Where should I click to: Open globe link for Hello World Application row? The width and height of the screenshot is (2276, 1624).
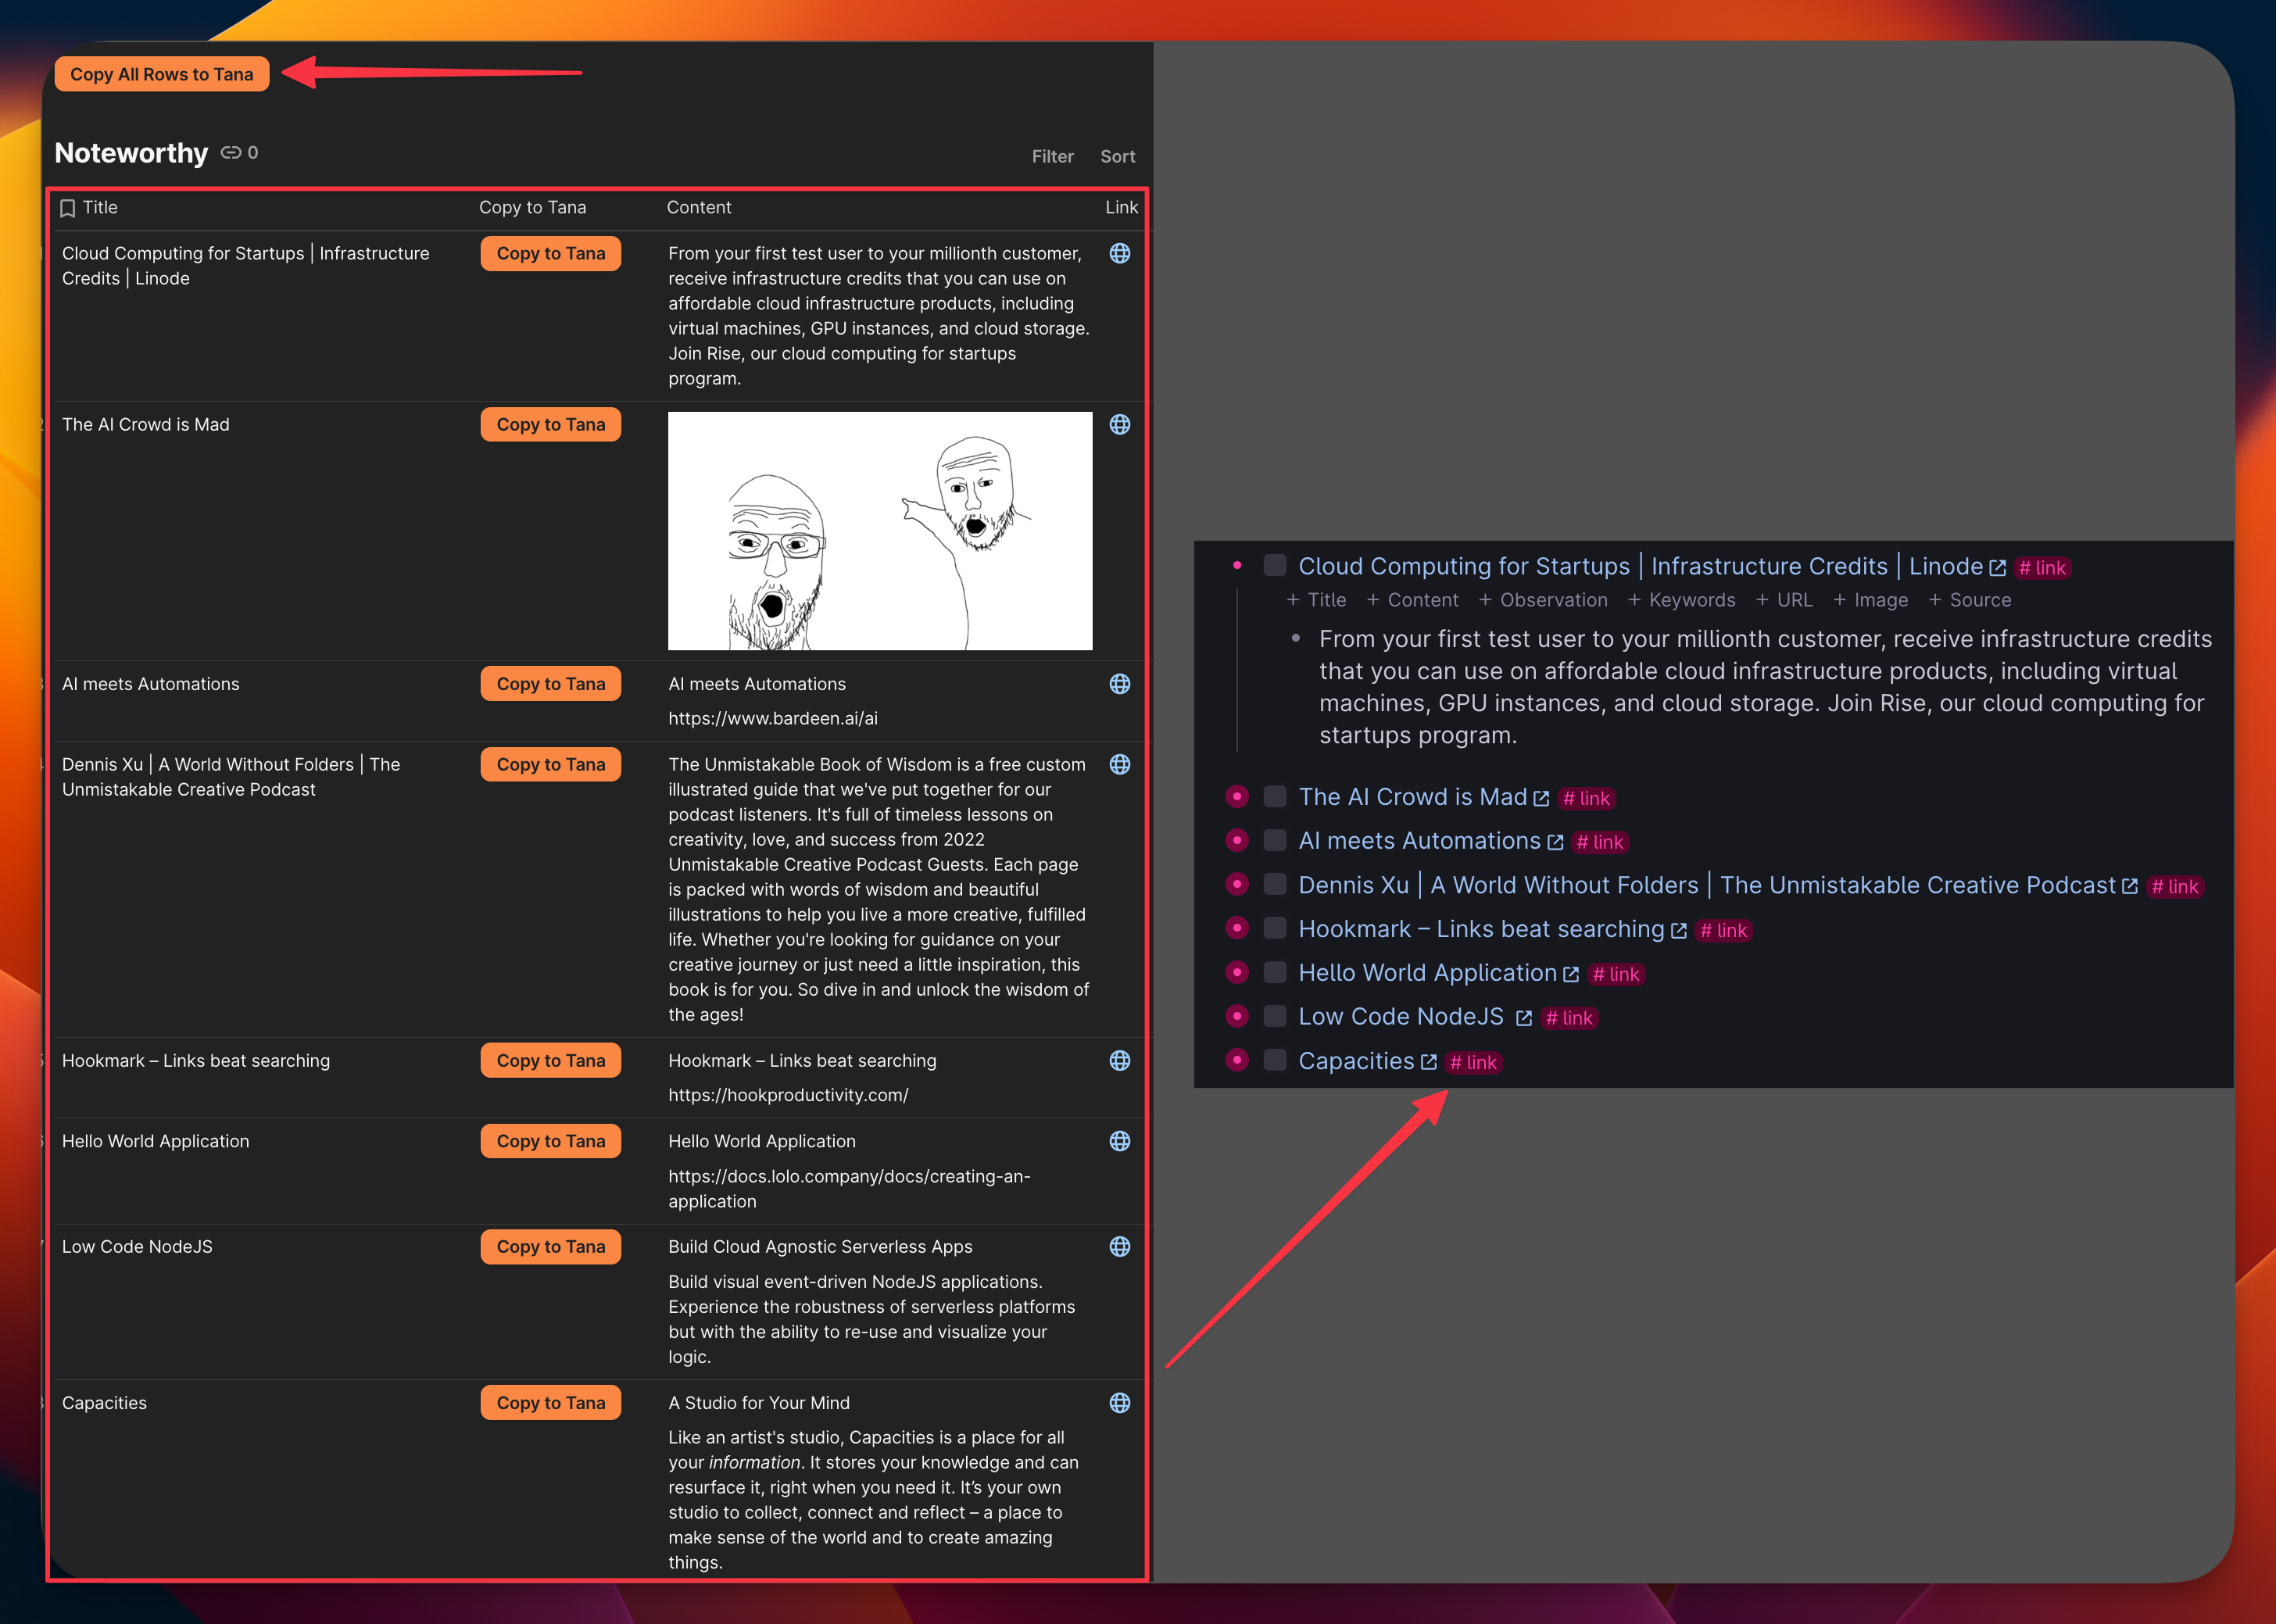pyautogui.click(x=1120, y=1141)
